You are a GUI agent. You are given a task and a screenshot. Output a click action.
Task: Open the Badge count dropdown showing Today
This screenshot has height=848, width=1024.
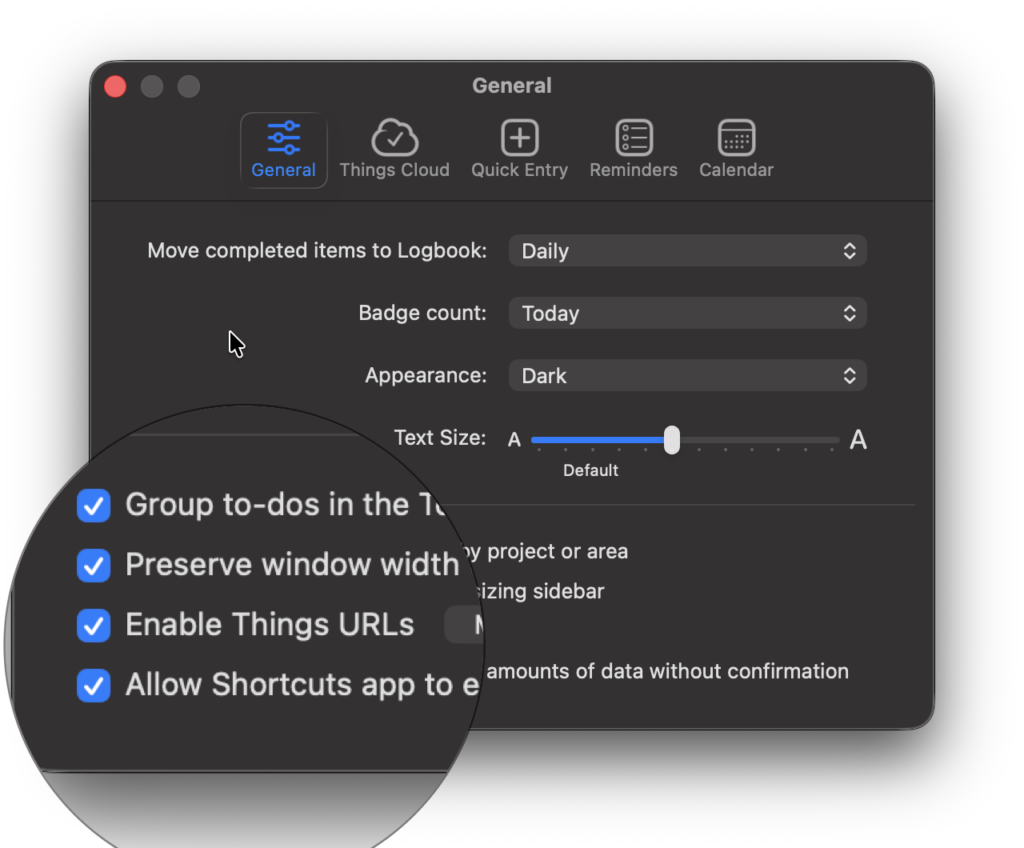687,313
